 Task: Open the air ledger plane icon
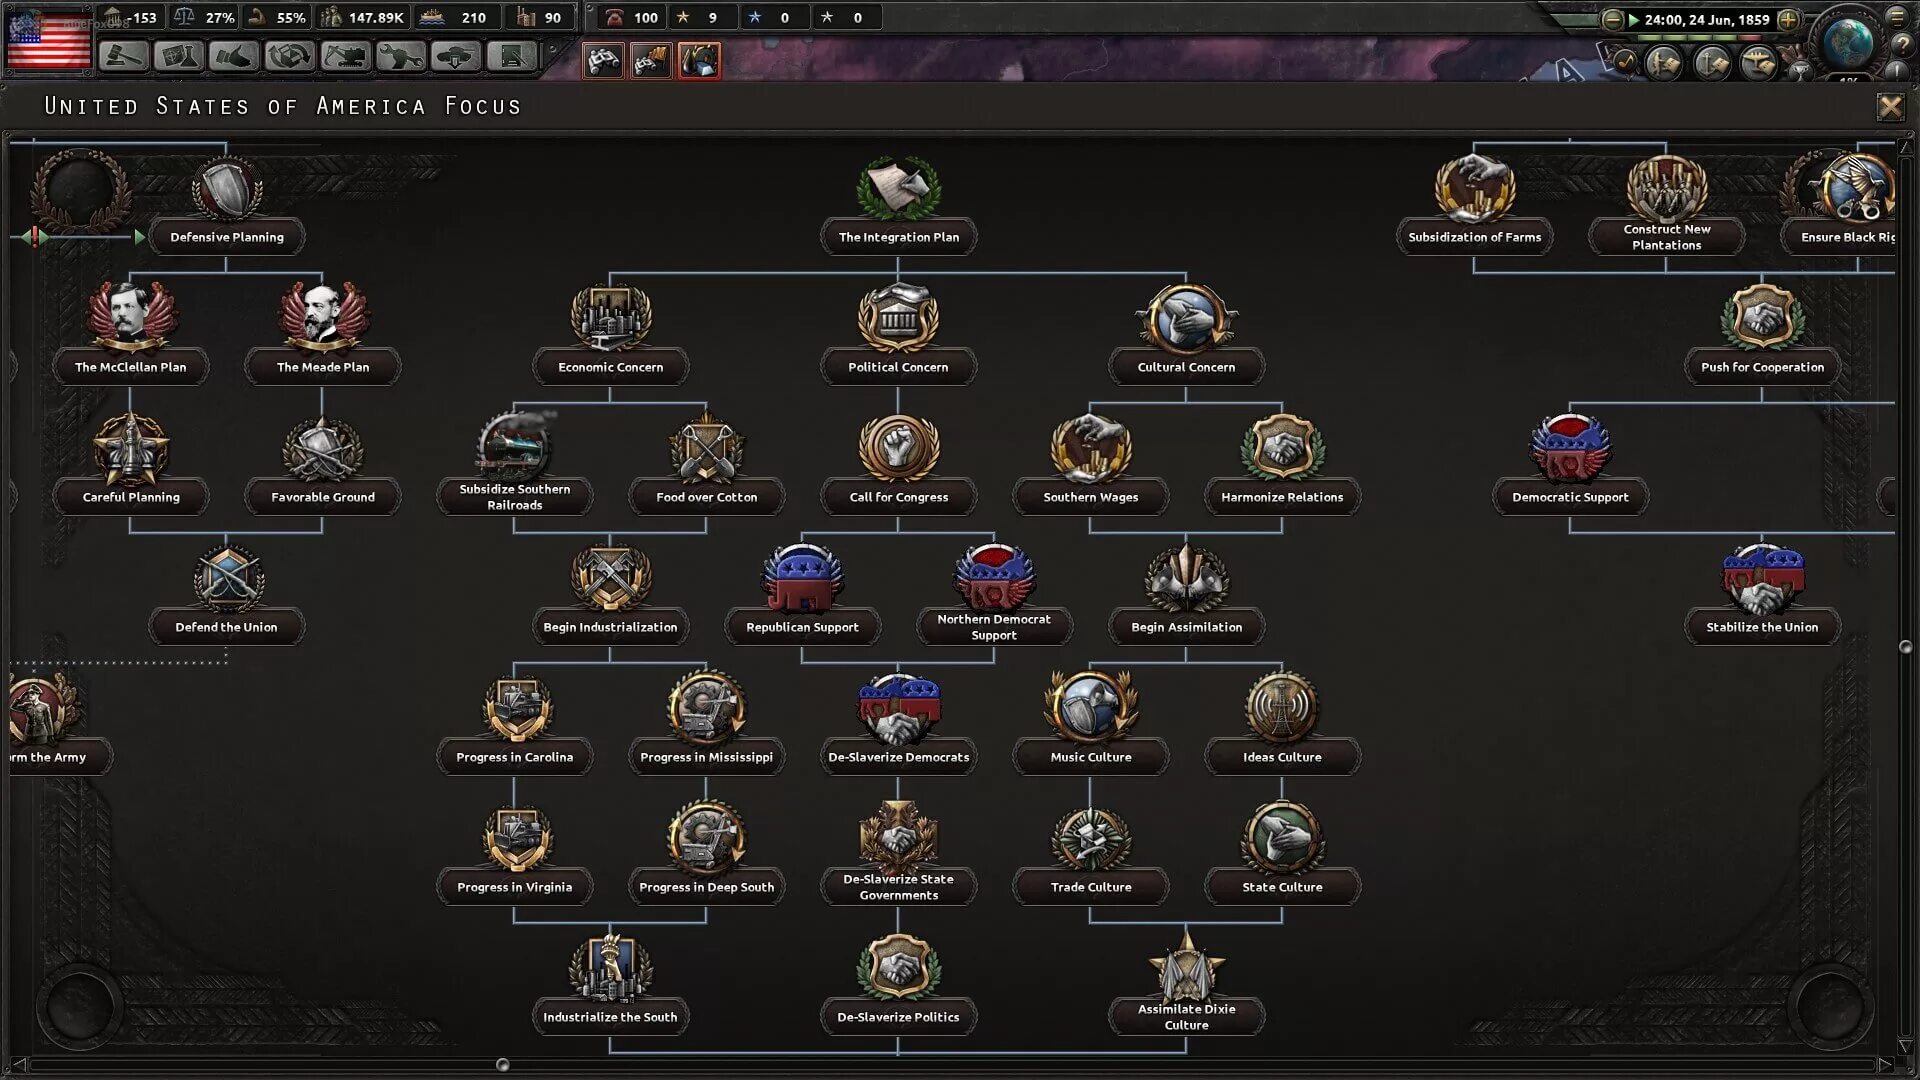click(1758, 63)
